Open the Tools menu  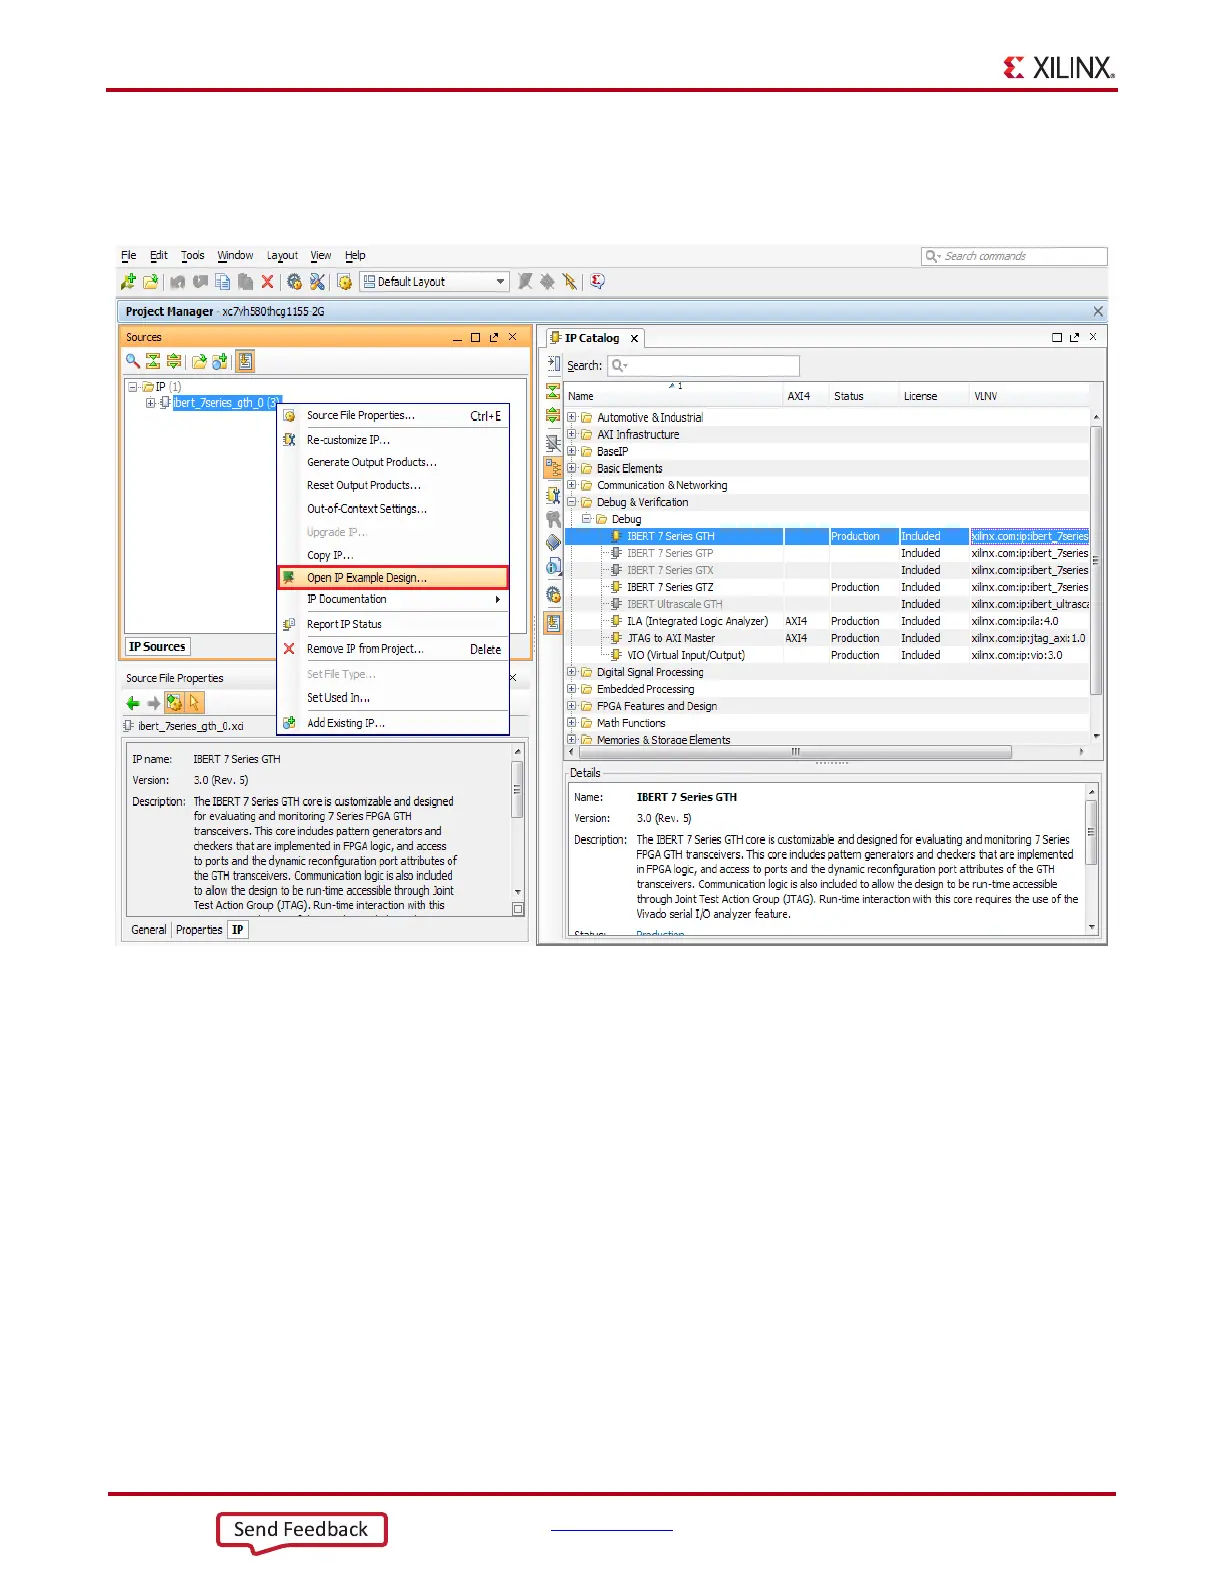pyautogui.click(x=193, y=256)
